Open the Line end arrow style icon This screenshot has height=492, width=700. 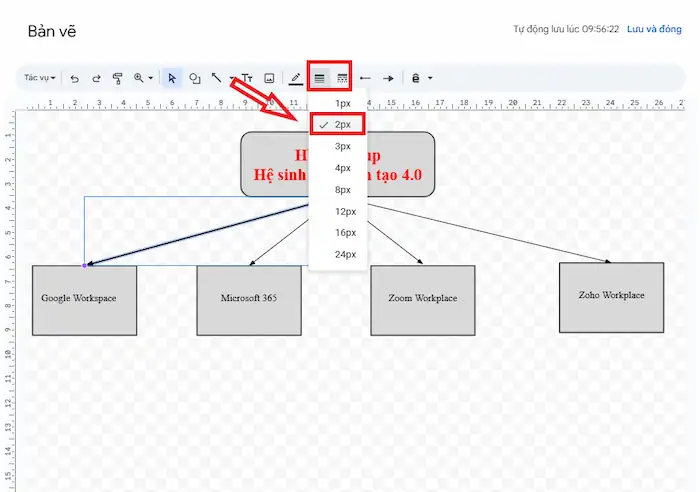pos(388,79)
